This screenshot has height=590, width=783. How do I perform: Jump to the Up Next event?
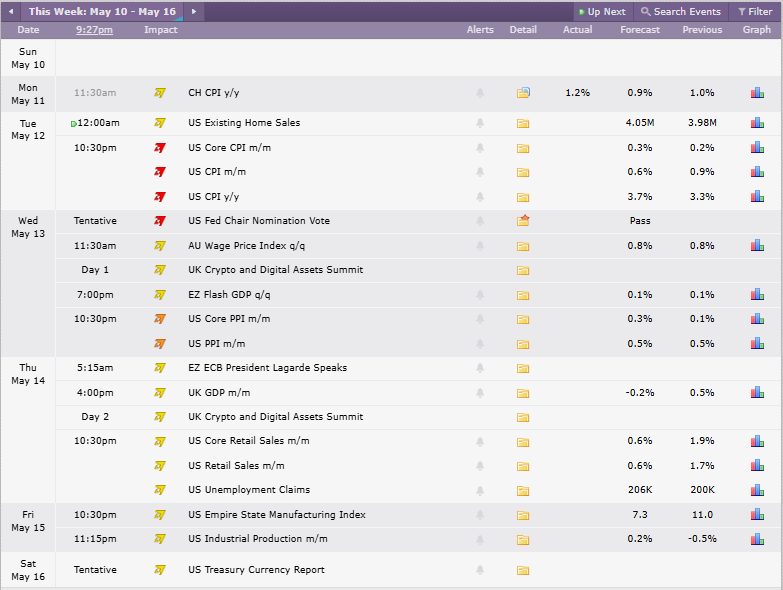602,11
